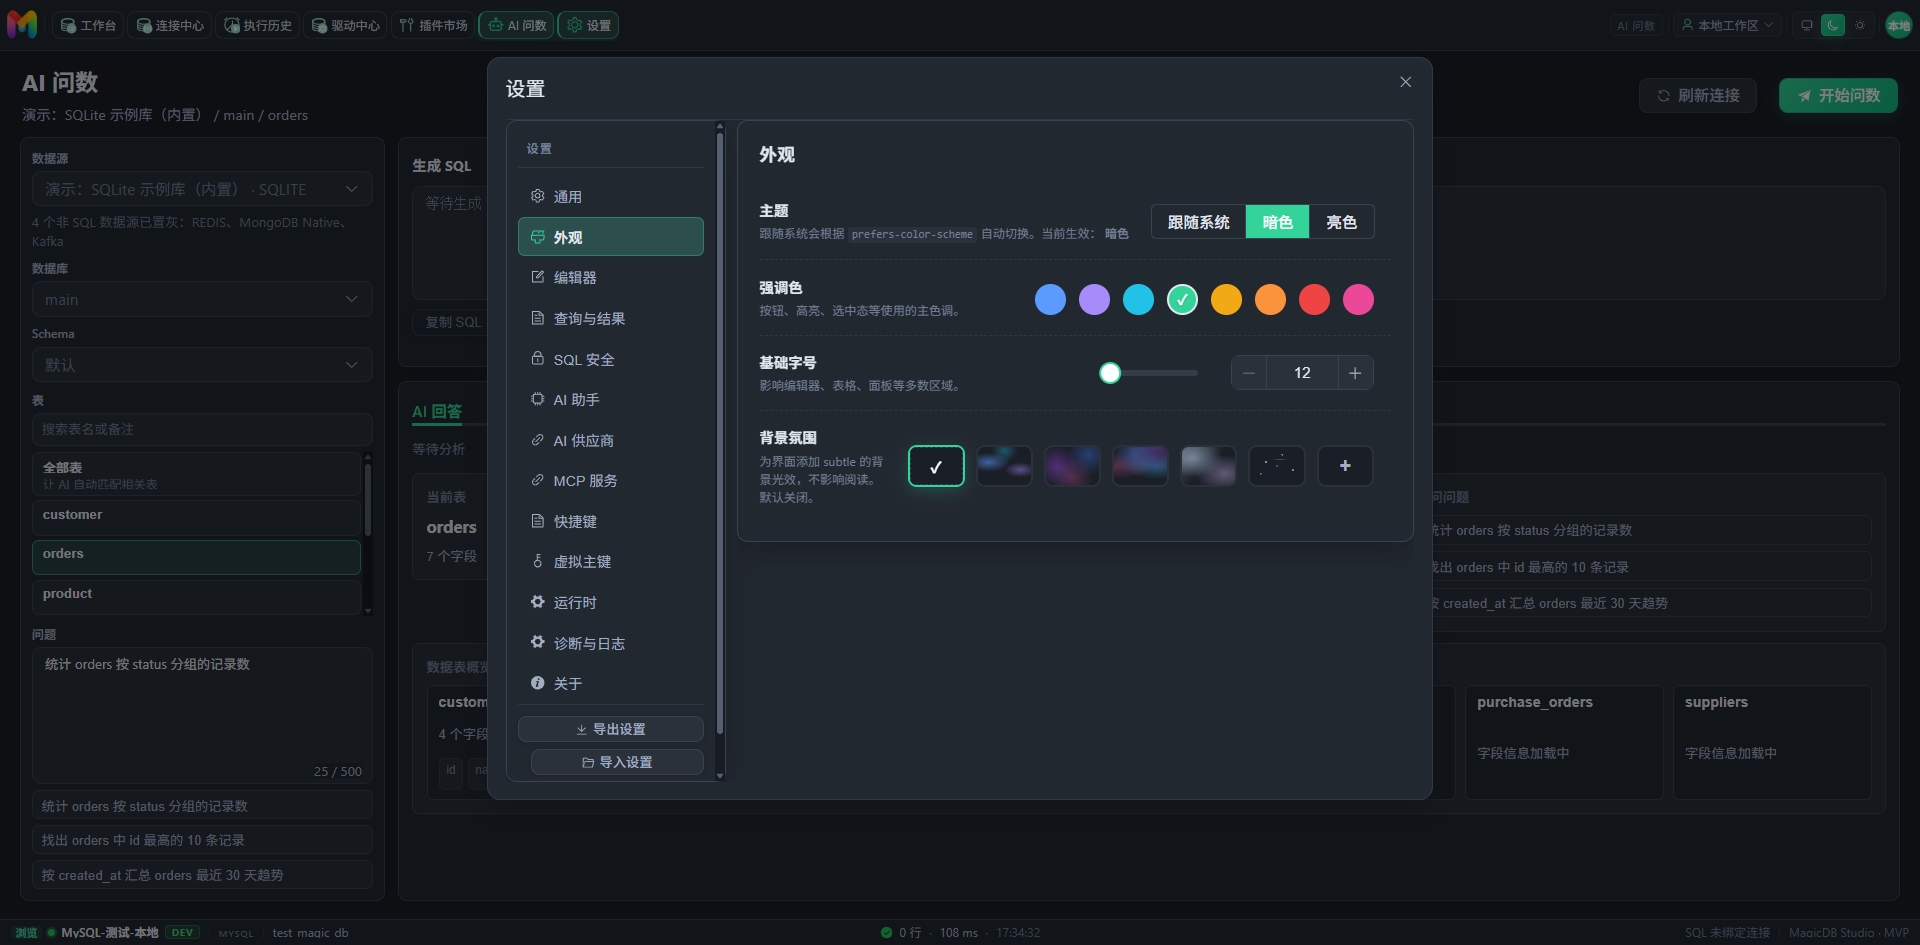Screen dimensions: 1920x945
Task: Increase base font size with plus
Action: [1355, 373]
